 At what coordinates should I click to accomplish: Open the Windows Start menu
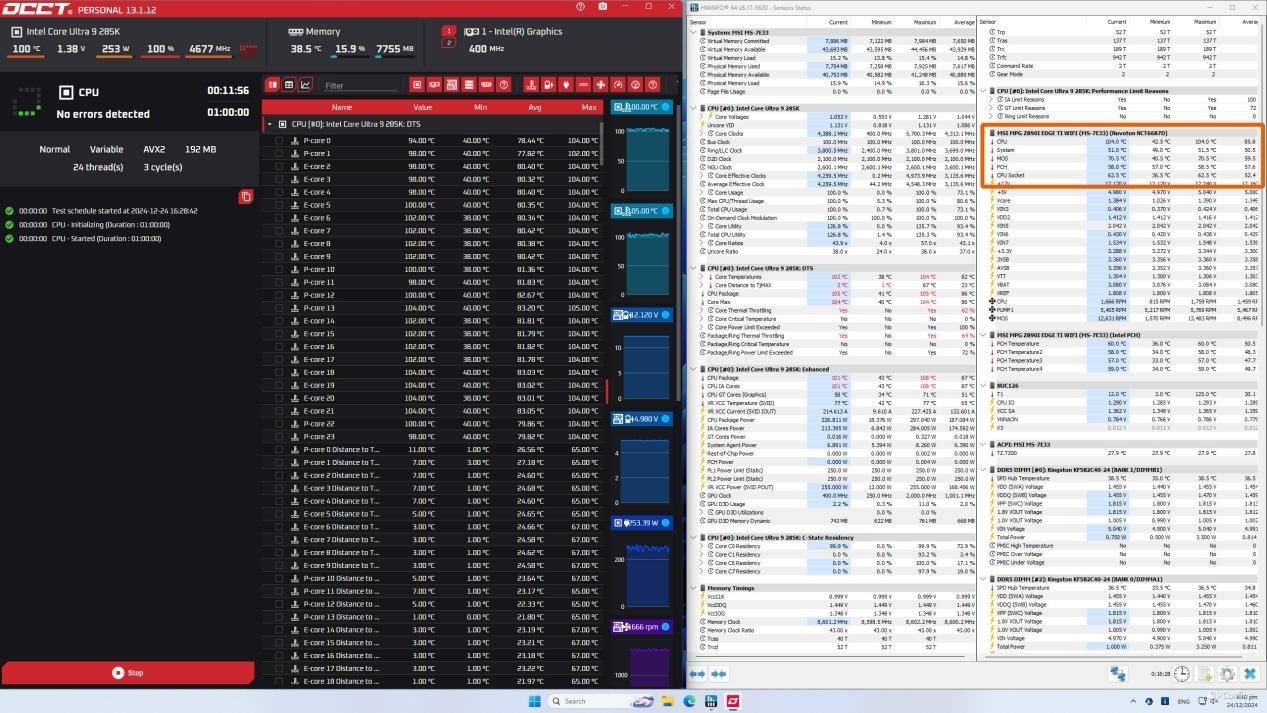534,701
